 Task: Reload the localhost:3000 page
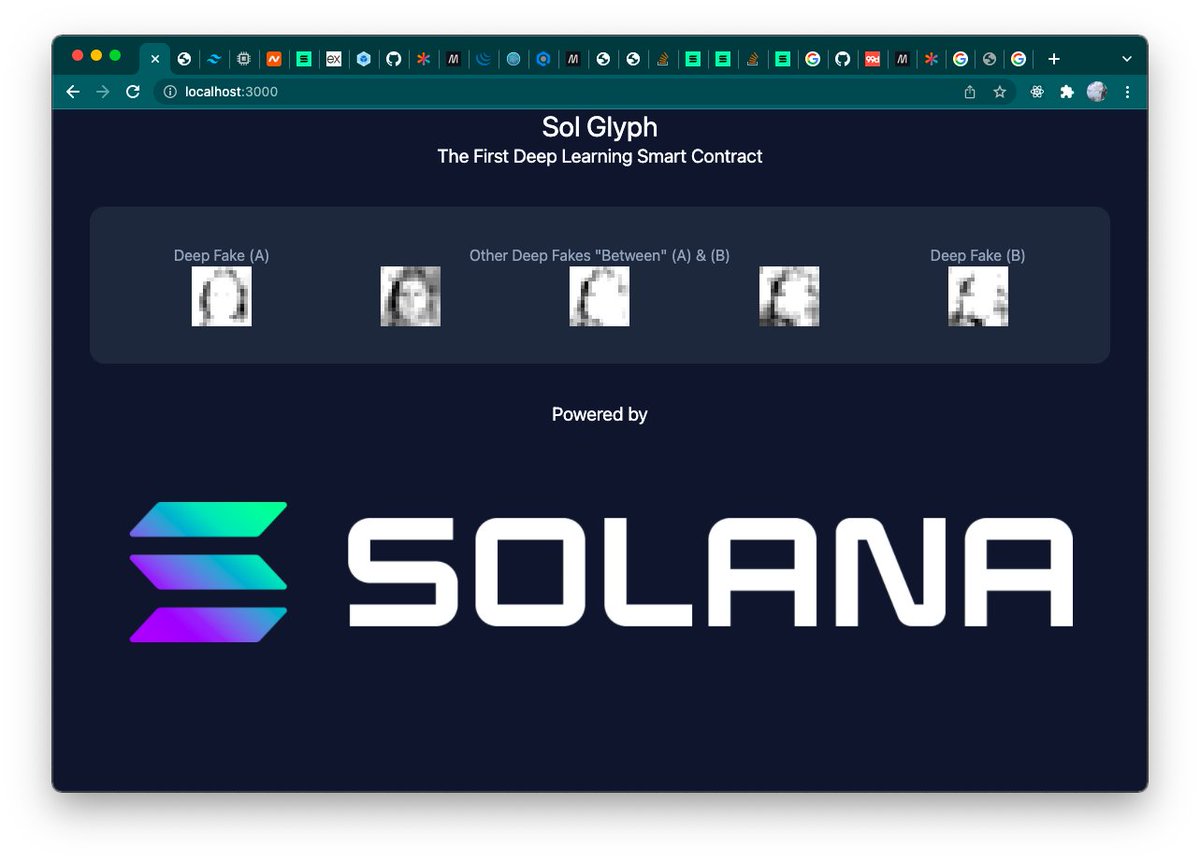click(x=133, y=92)
